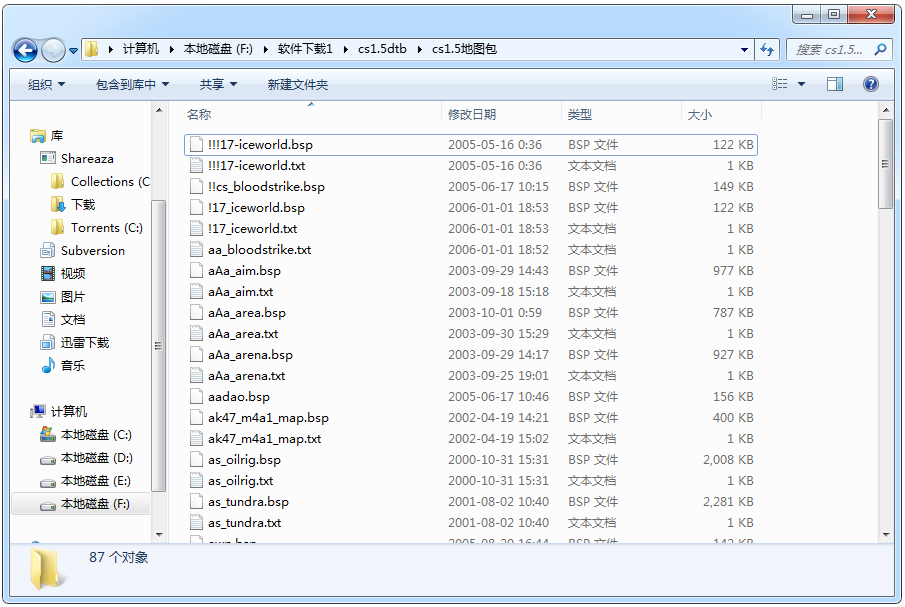Open the view options dropdown arrow
The image size is (905, 607).
pyautogui.click(x=801, y=85)
